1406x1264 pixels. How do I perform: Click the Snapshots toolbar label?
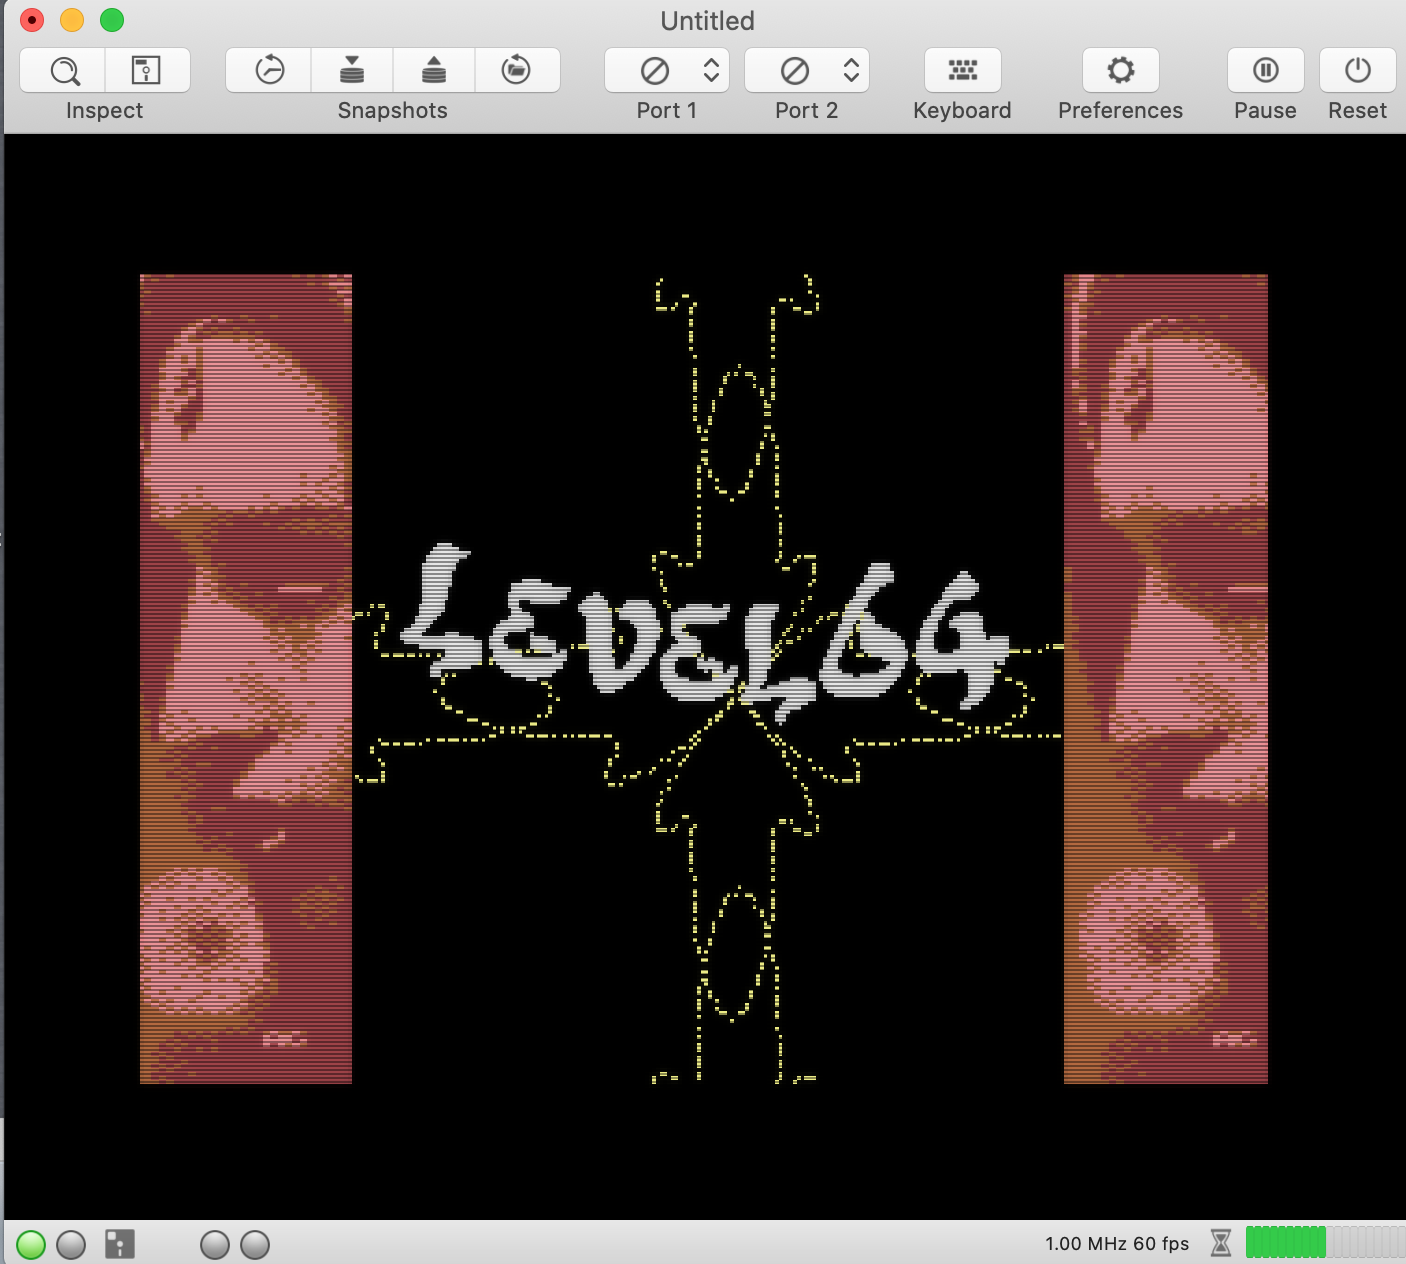click(x=393, y=111)
